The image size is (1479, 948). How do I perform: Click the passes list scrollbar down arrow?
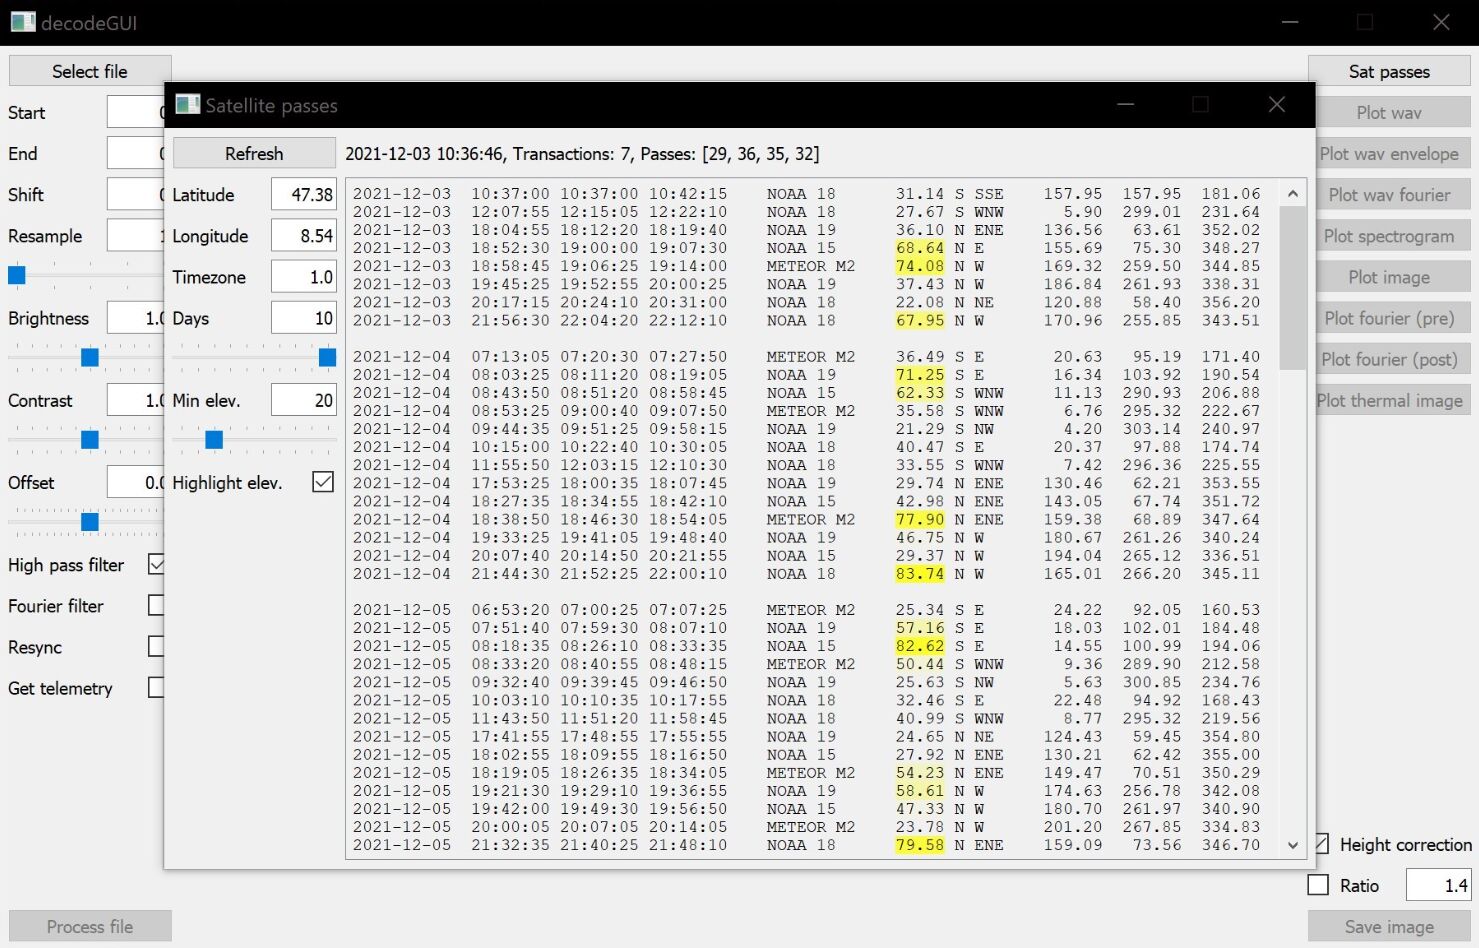click(x=1293, y=845)
